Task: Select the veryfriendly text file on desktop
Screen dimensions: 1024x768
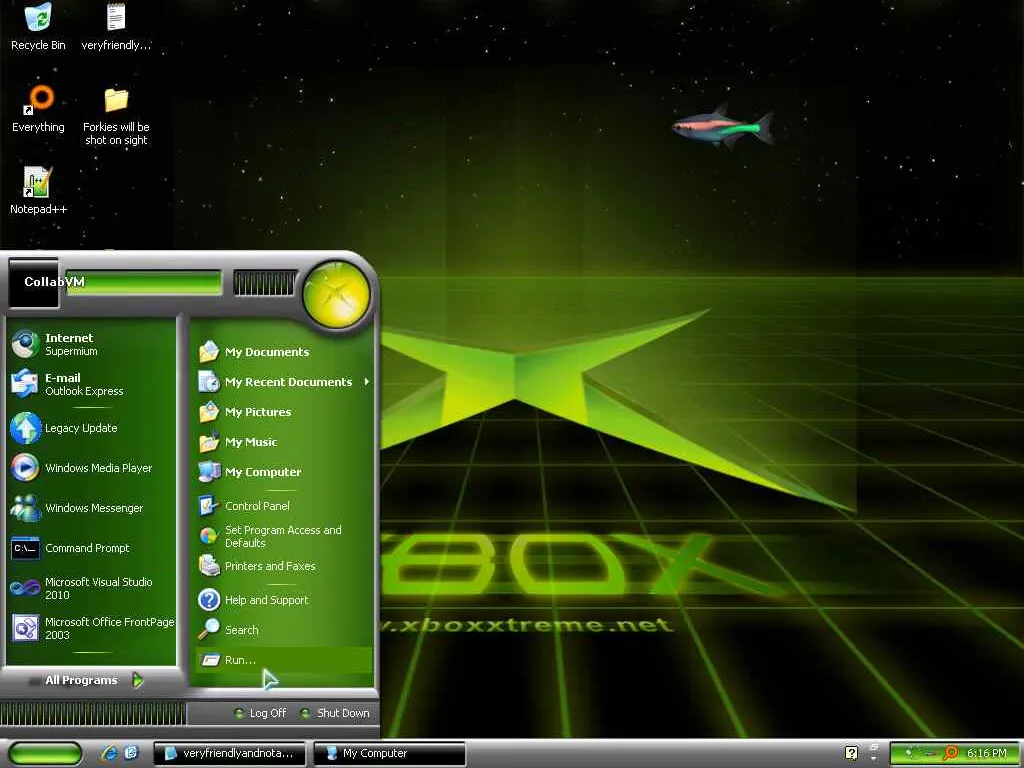Action: [116, 27]
